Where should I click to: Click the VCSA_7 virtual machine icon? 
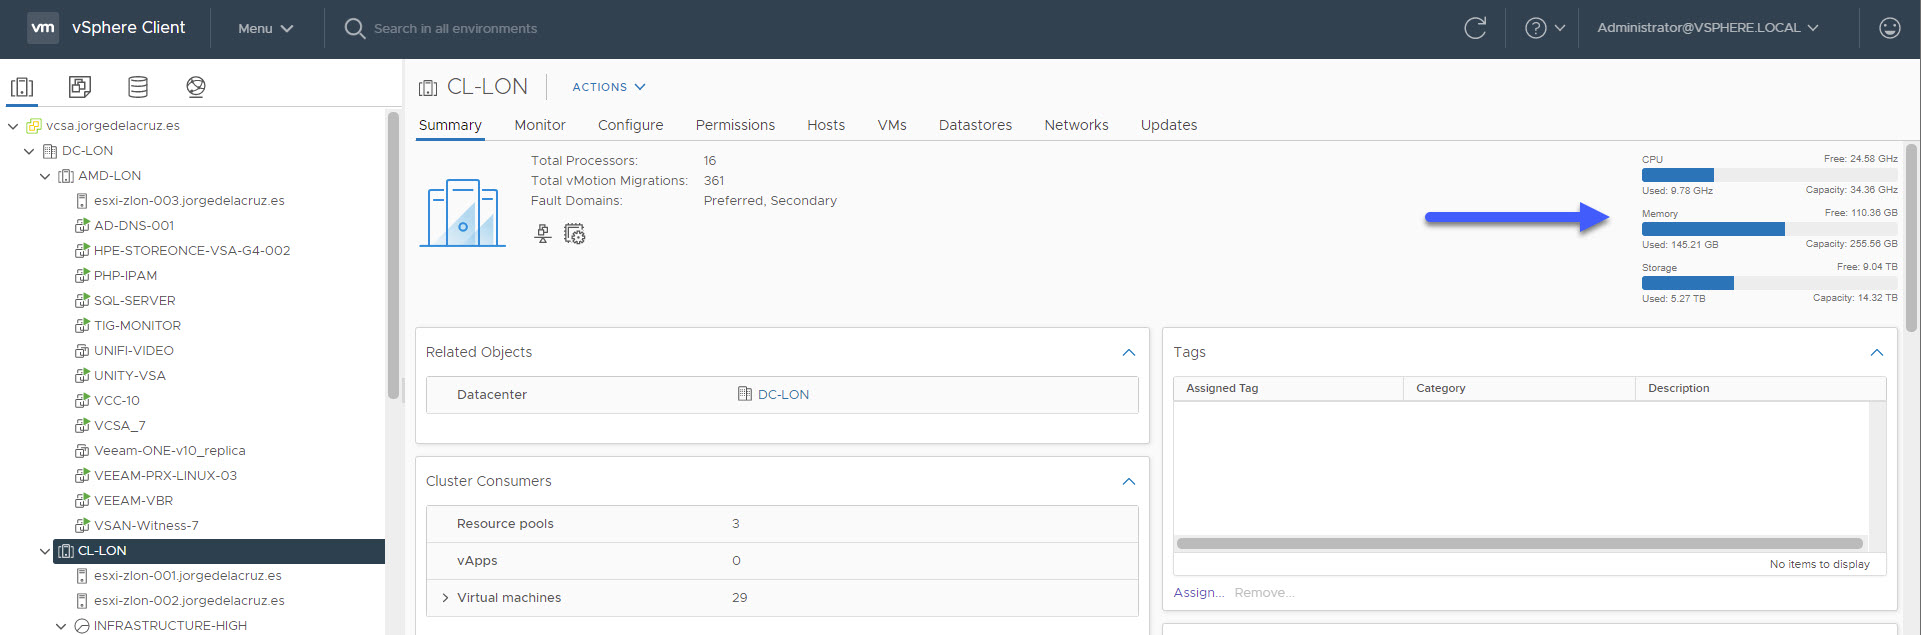tap(82, 426)
